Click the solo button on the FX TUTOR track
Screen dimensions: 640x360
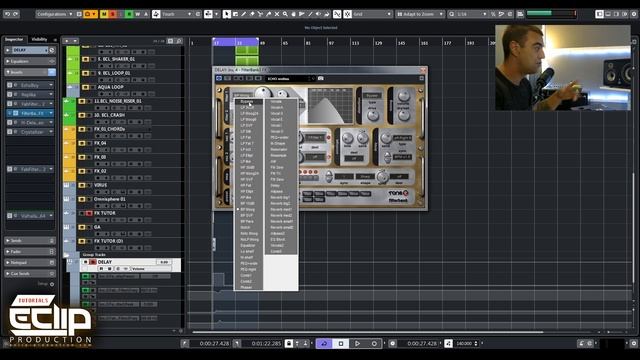[x=89, y=213]
